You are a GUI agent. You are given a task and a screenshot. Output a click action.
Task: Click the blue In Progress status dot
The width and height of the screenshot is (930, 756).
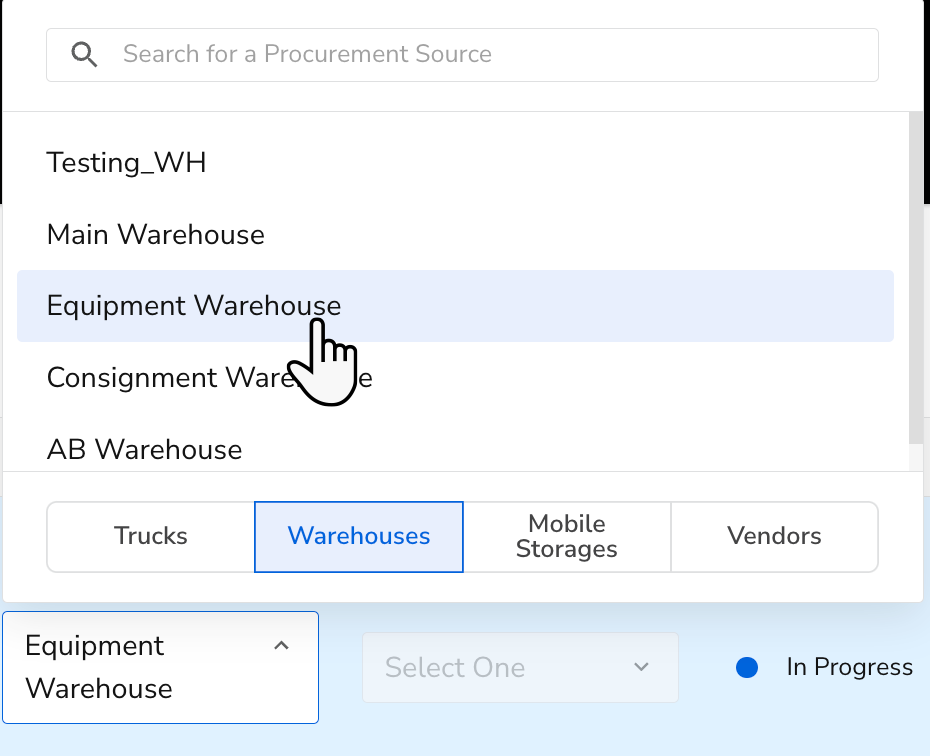747,667
